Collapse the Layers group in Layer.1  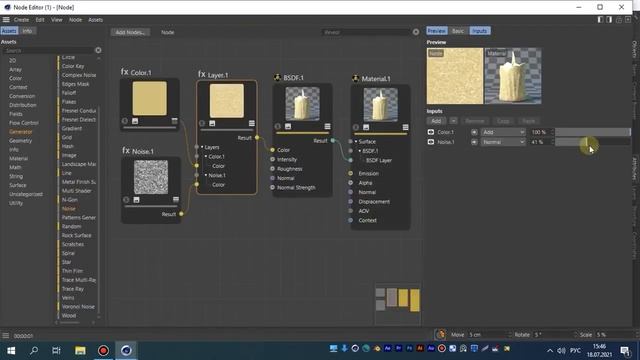tap(202, 147)
